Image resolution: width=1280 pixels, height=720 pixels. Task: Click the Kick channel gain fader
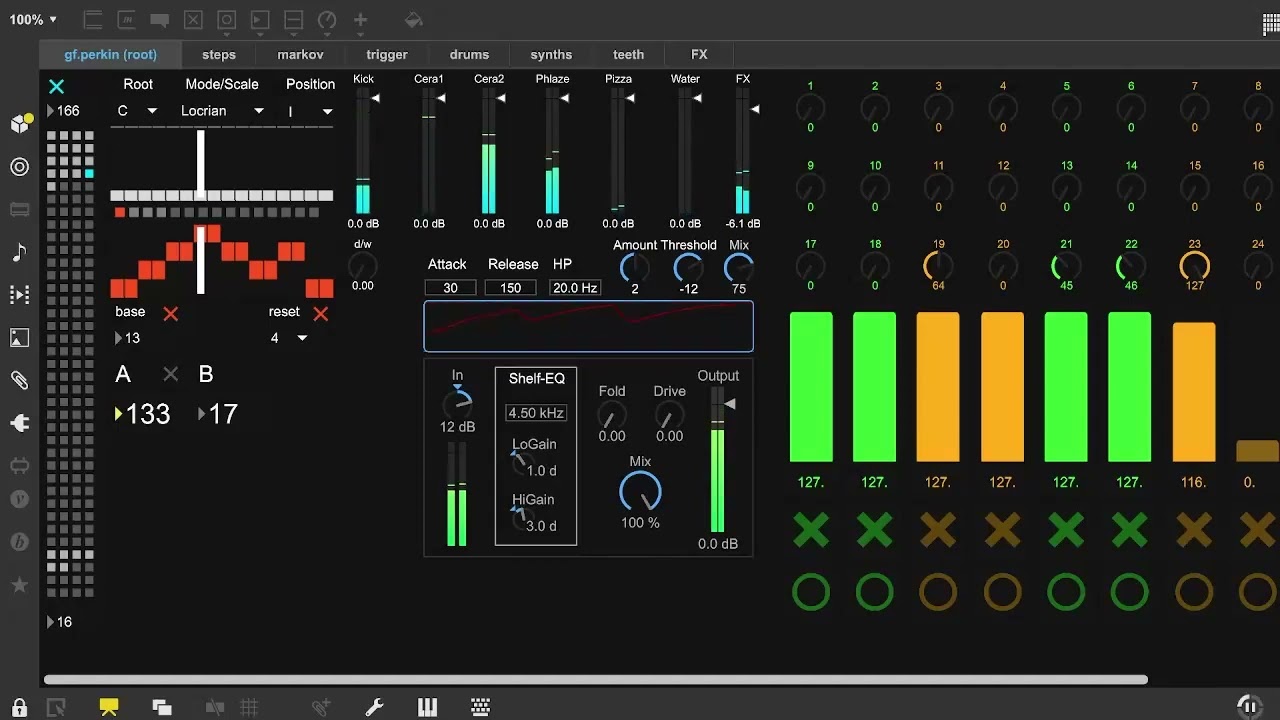(364, 151)
